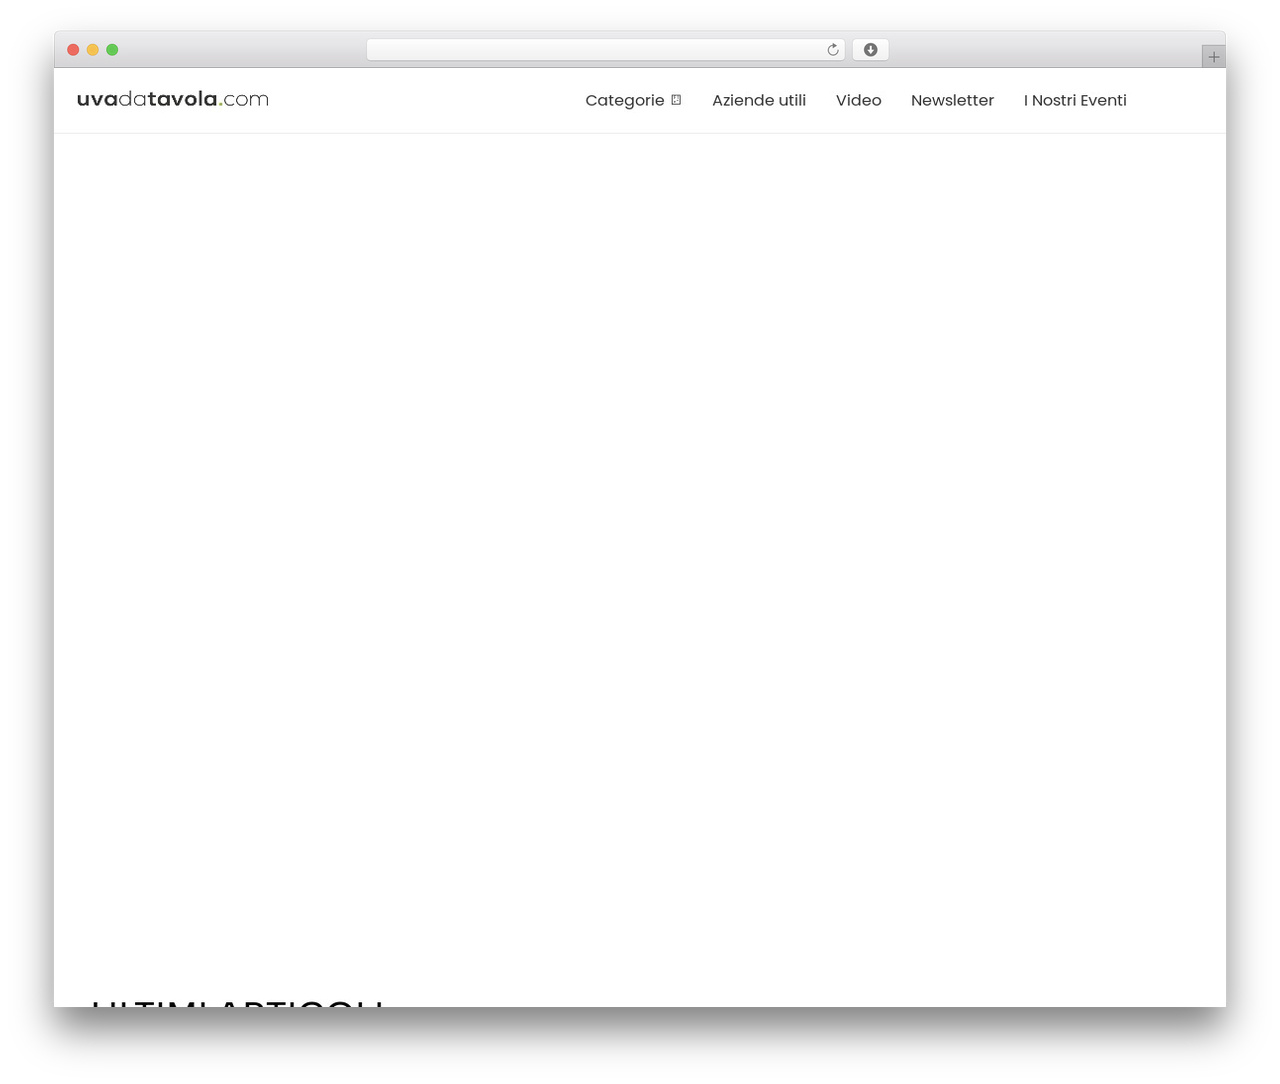Click the small icon next to Categorie

pyautogui.click(x=676, y=100)
